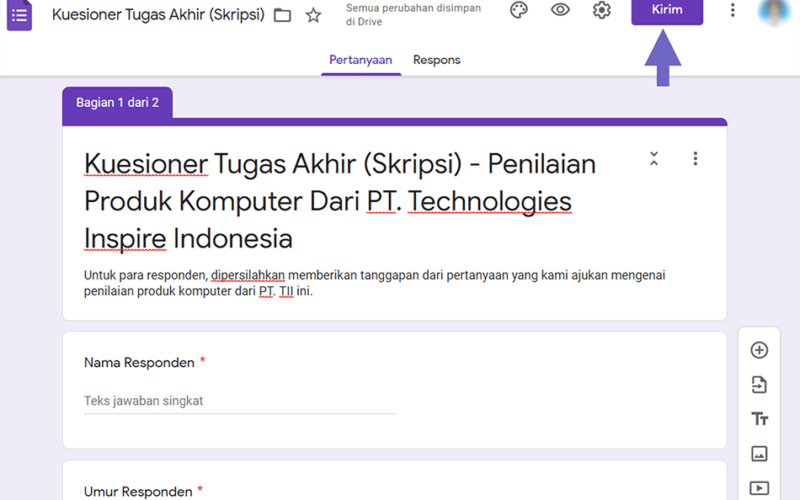Viewport: 800px width, 500px height.
Task: Click Semua perubahan disimpan di Drive status
Action: point(413,15)
